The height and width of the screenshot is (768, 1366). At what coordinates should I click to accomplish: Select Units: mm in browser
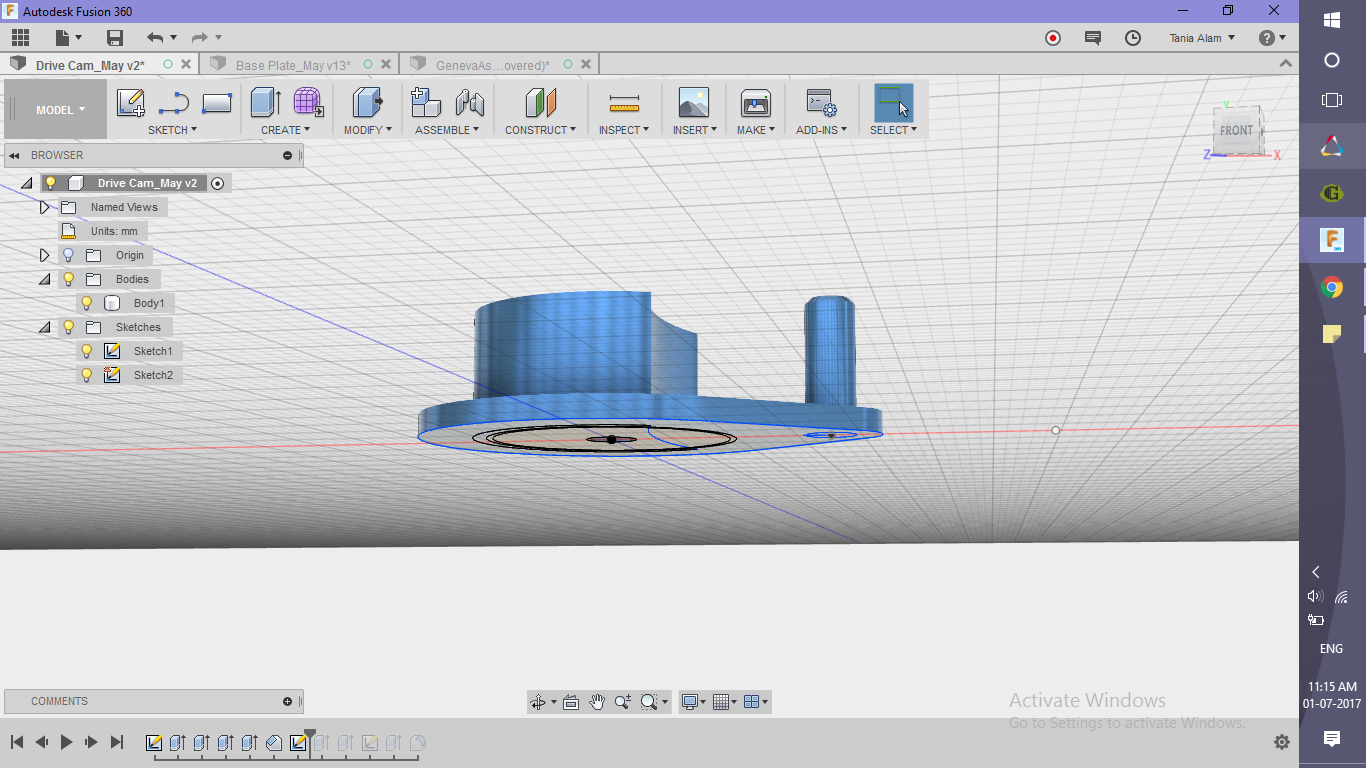point(114,231)
